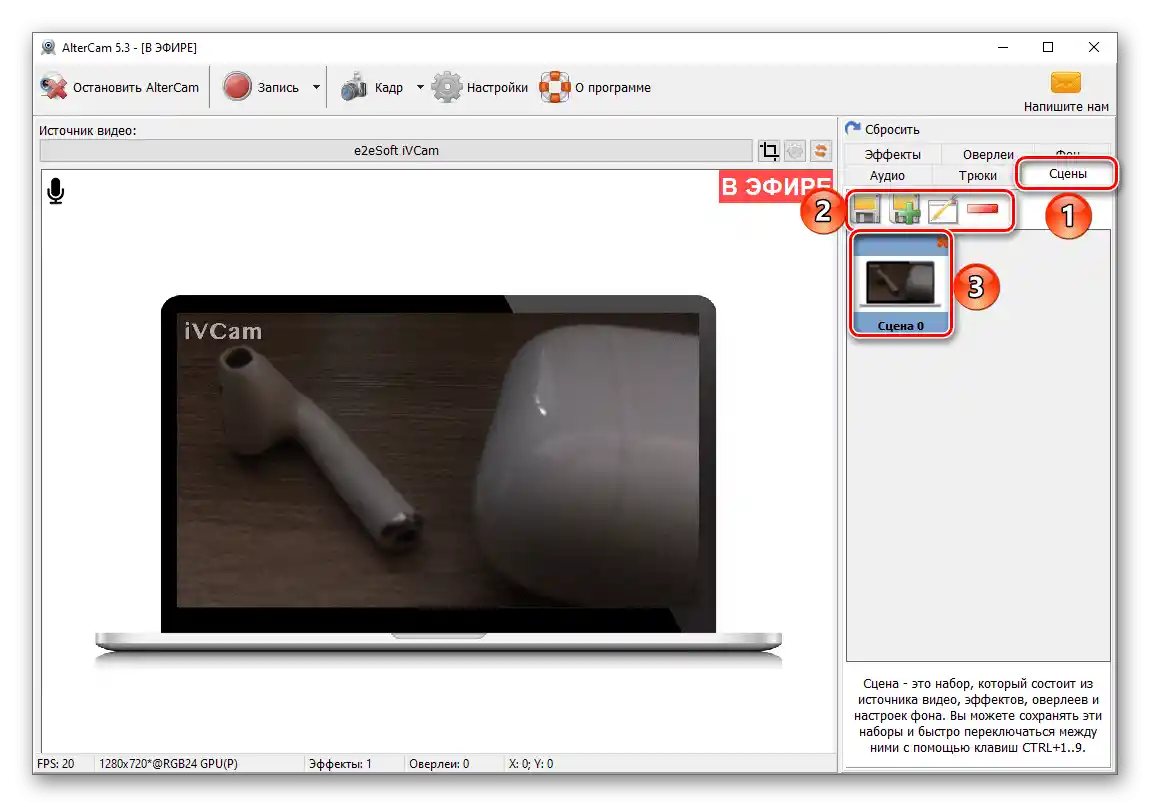Click the orange refresh source icon
Viewport: 1150px width, 807px height.
[x=821, y=151]
